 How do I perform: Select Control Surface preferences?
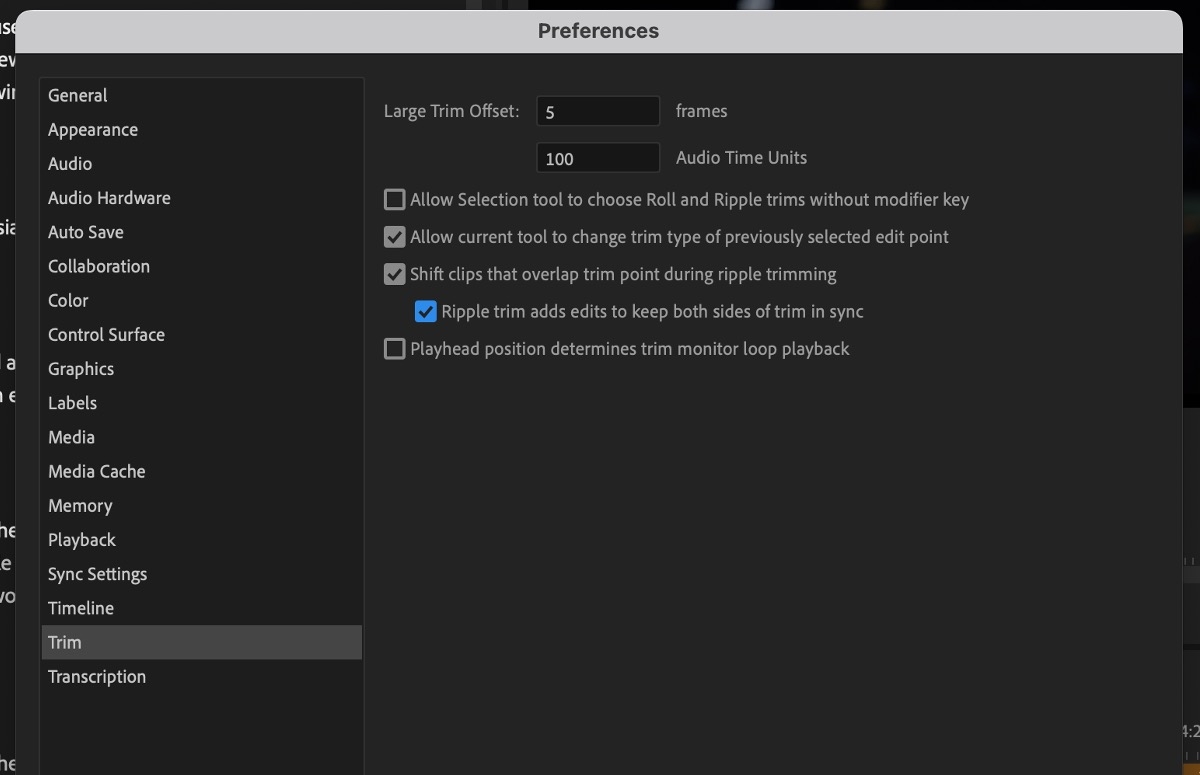point(106,334)
